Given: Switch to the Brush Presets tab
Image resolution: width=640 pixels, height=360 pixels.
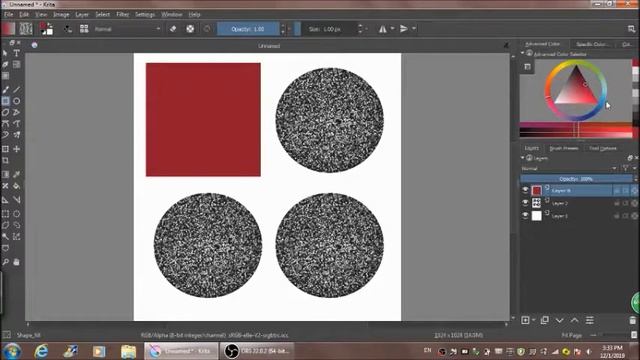Looking at the screenshot, I should (x=564, y=148).
